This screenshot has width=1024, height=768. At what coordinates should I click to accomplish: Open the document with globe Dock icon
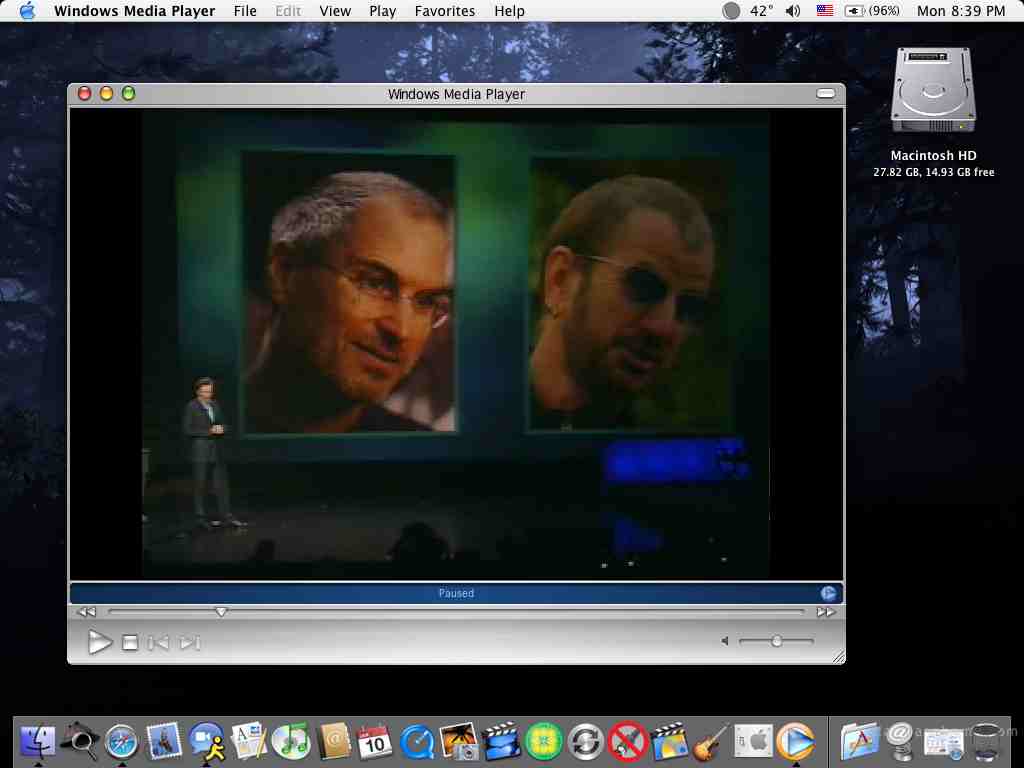click(x=943, y=743)
